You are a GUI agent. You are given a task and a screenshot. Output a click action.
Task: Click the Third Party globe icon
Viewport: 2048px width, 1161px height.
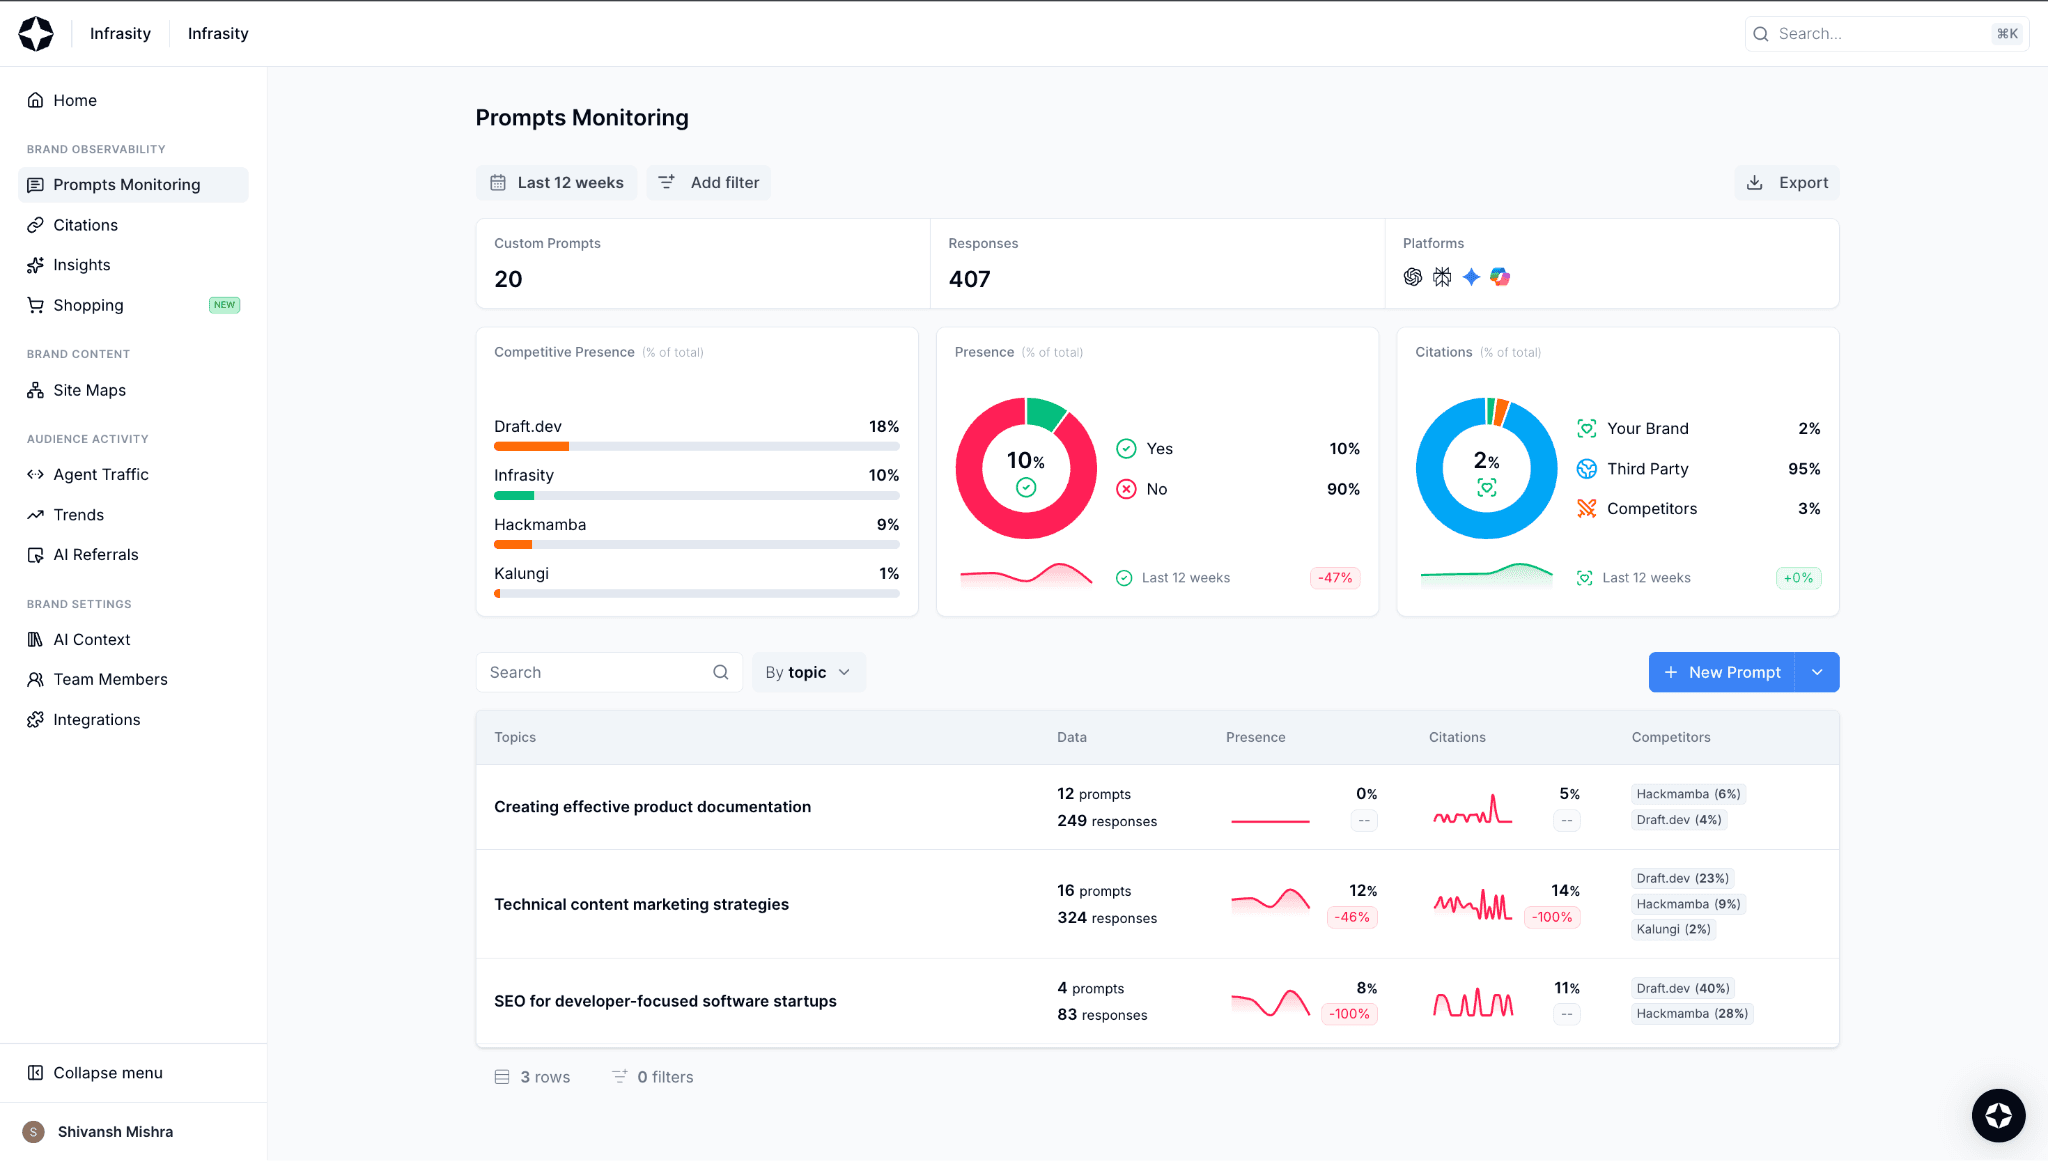tap(1587, 469)
